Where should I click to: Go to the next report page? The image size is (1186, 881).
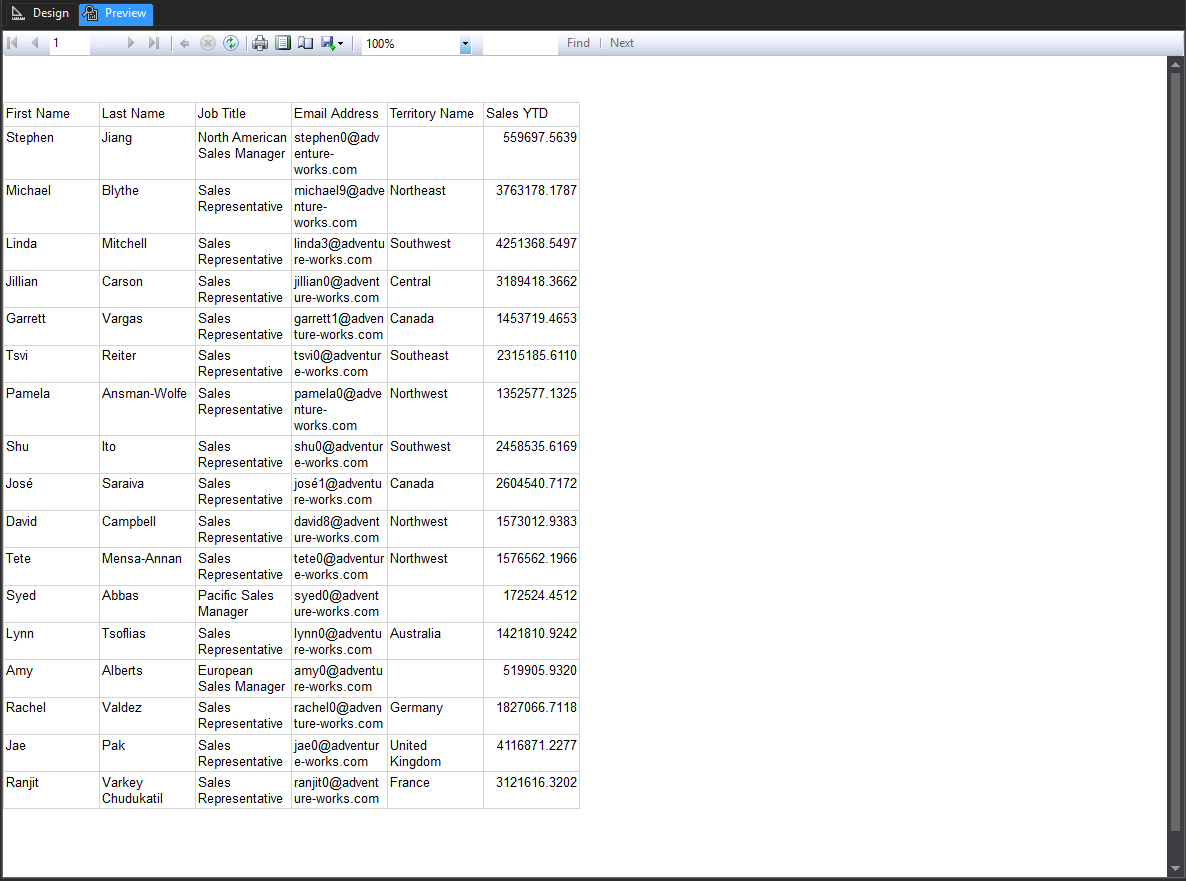(130, 42)
